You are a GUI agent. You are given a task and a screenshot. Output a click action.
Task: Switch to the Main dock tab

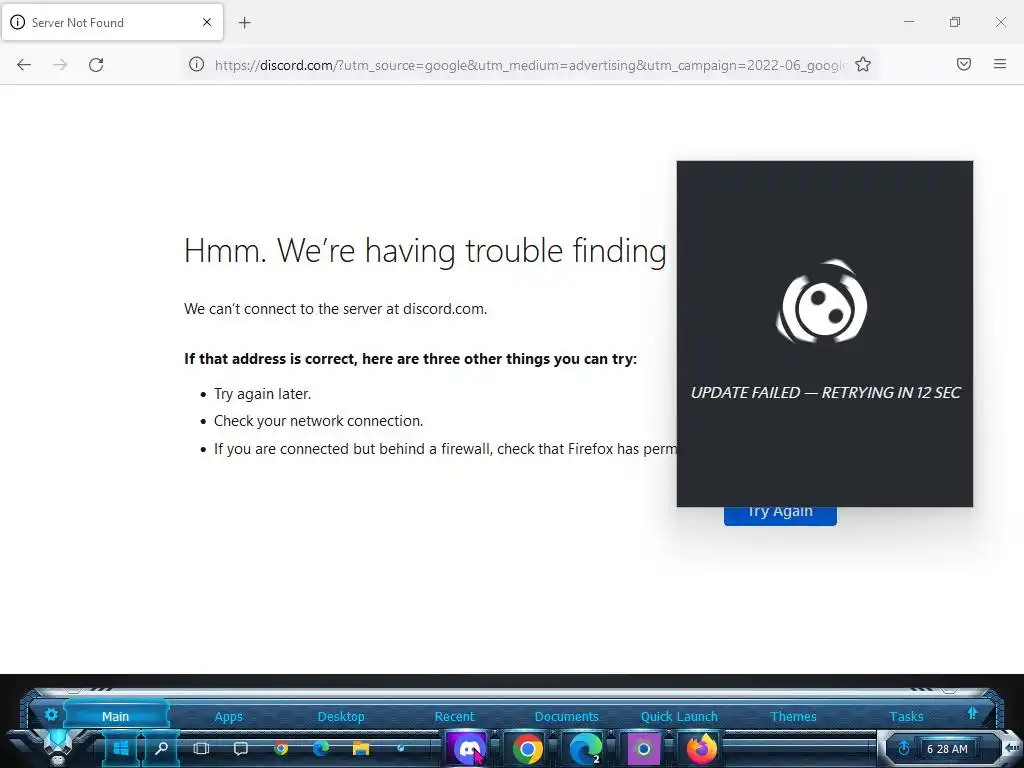point(116,716)
